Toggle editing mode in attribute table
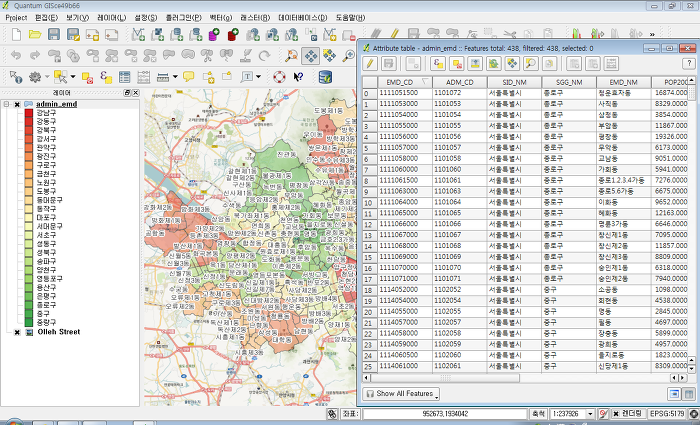700x425 pixels. (370, 63)
